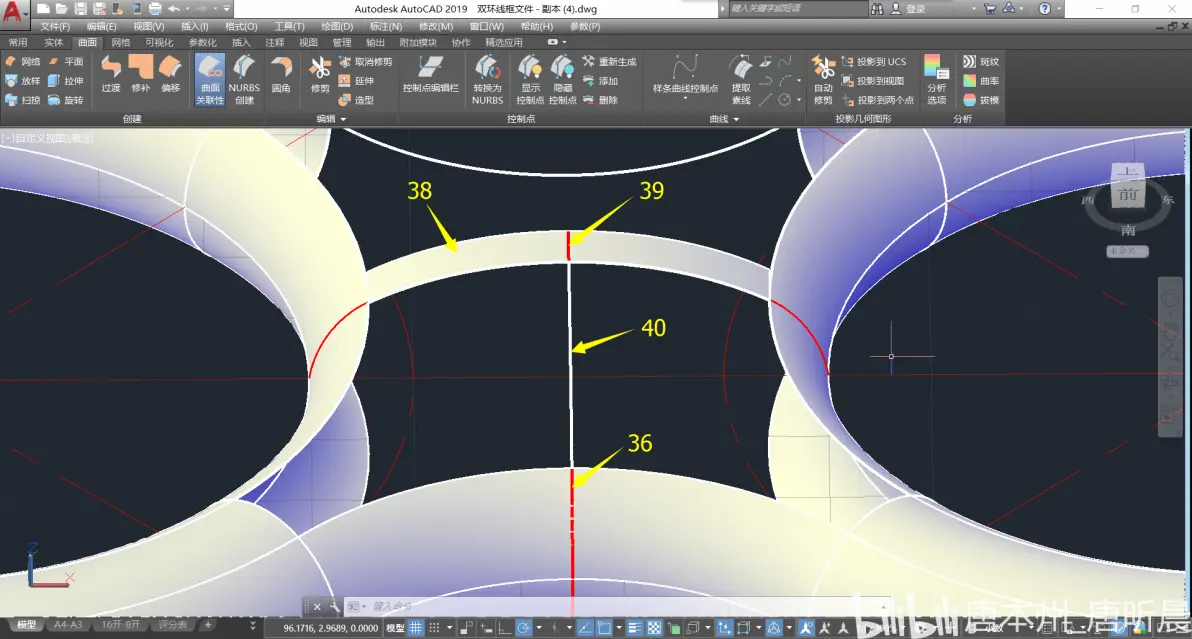Toggle snap mode in status bar
Viewport: 1192px width, 639px height.
(434, 628)
